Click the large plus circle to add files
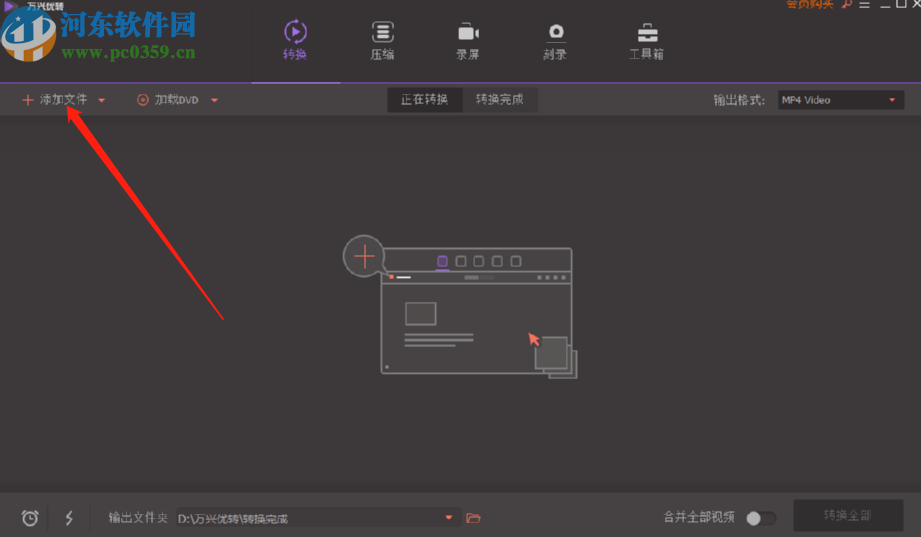The image size is (921, 537). point(364,256)
